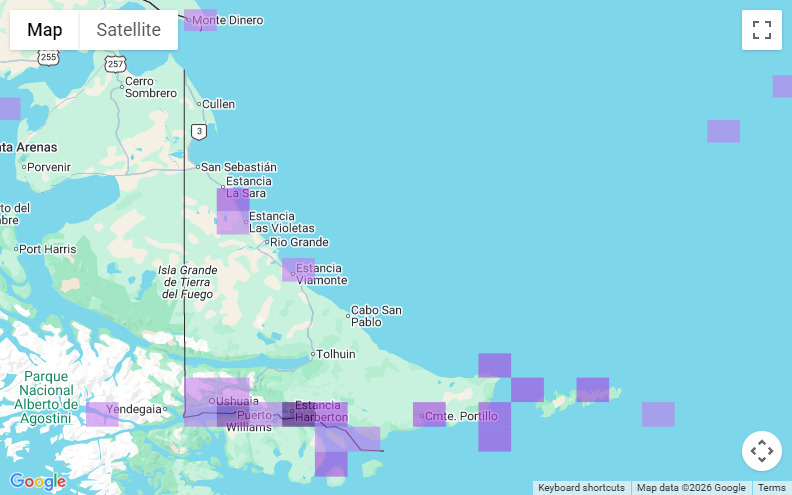Click Route 3 highway shield marker
The width and height of the screenshot is (792, 495).
pos(200,131)
